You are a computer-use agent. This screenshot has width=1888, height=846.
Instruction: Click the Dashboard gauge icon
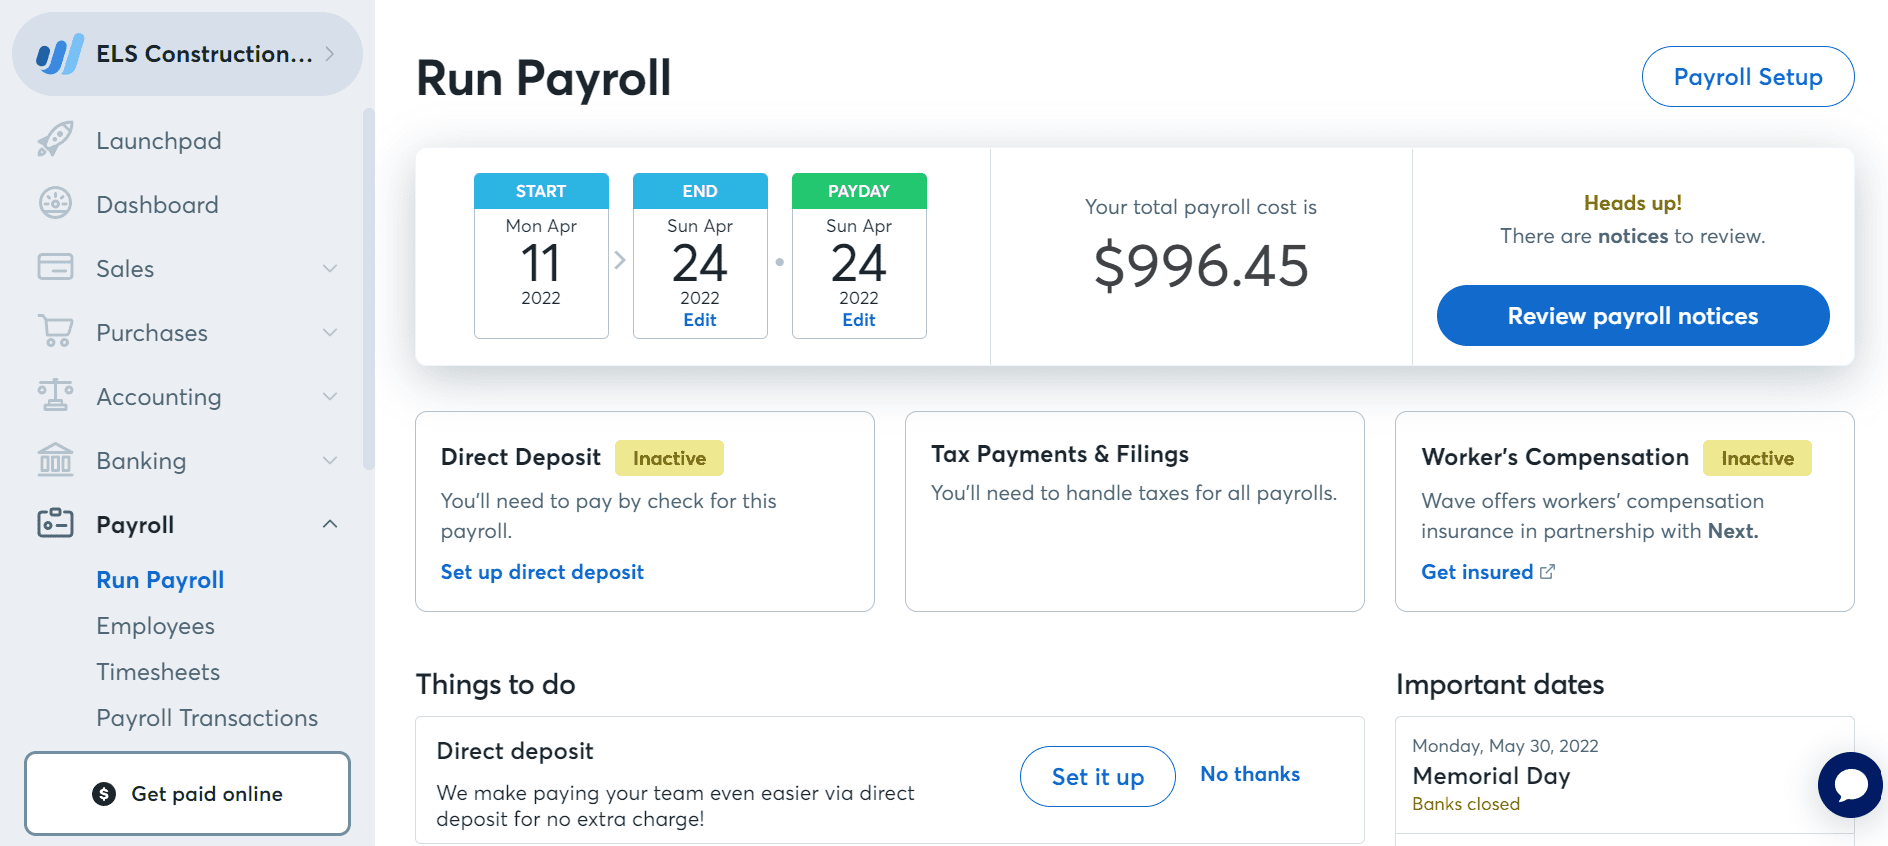(55, 204)
